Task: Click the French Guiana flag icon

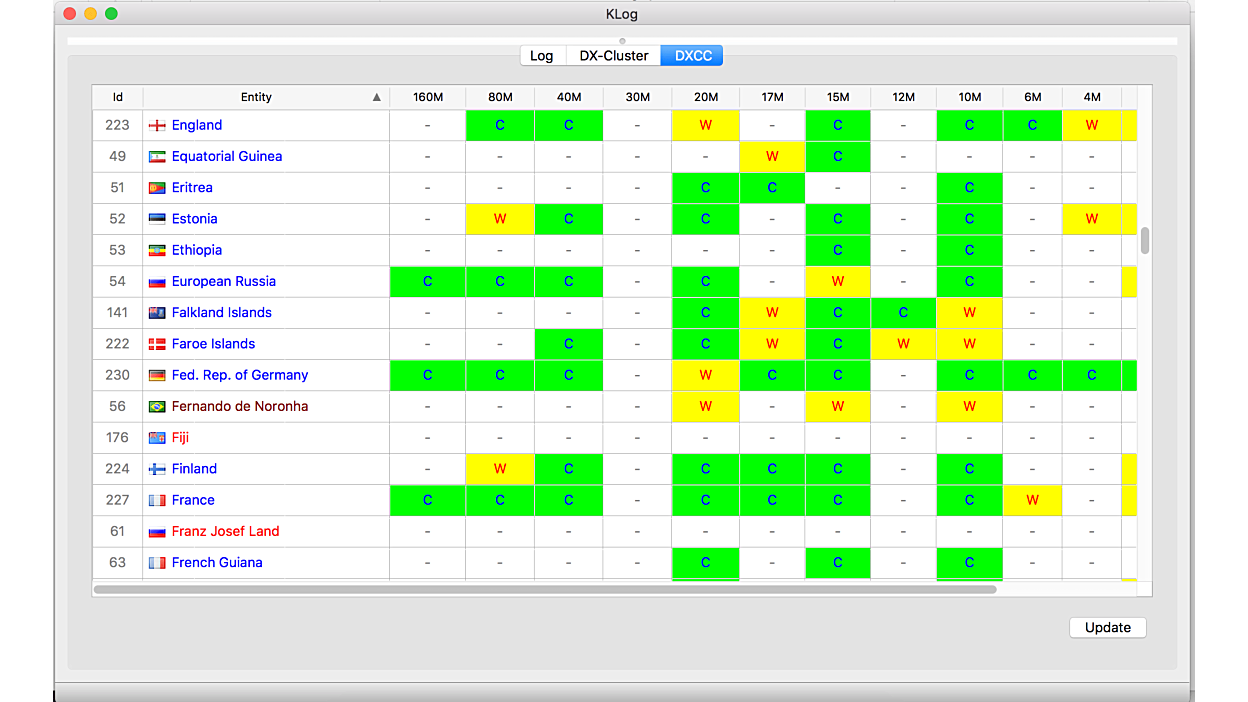Action: tap(157, 563)
